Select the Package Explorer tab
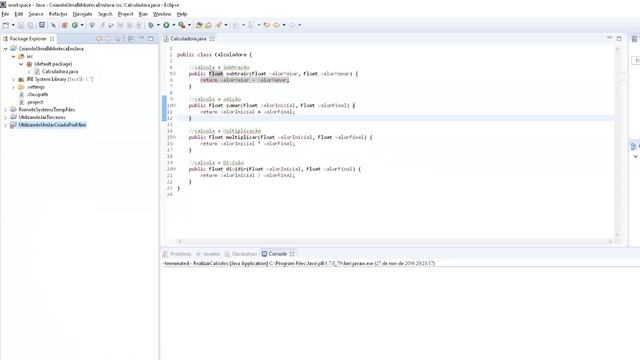This screenshot has height=360, width=640. (28, 39)
